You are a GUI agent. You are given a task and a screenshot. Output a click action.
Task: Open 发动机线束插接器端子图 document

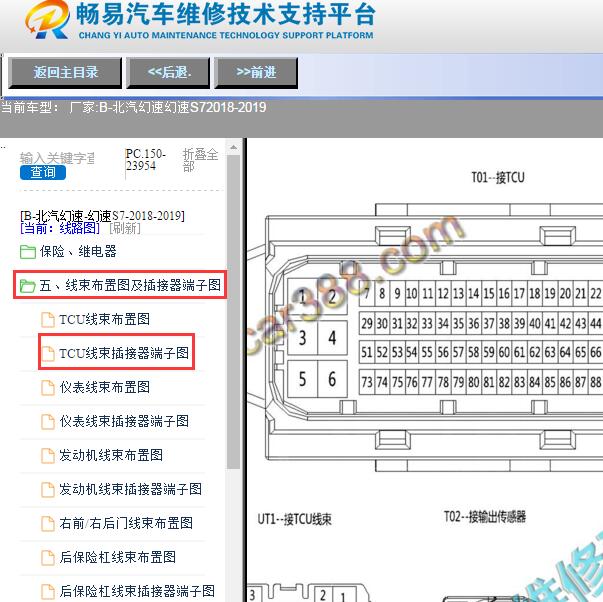point(131,489)
